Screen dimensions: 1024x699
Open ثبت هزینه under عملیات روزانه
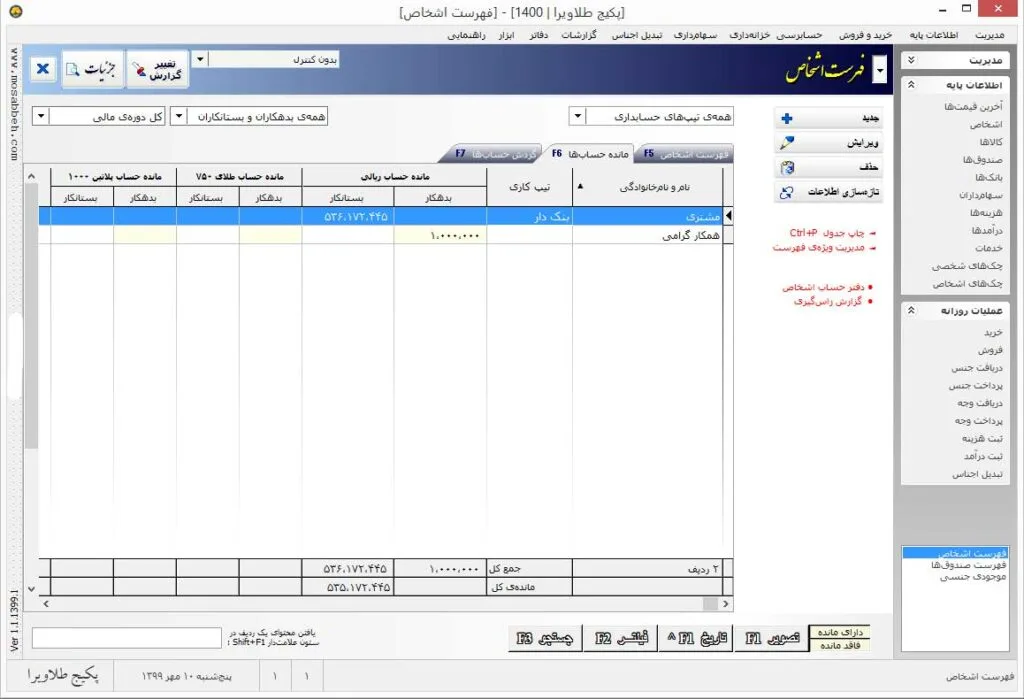point(982,438)
